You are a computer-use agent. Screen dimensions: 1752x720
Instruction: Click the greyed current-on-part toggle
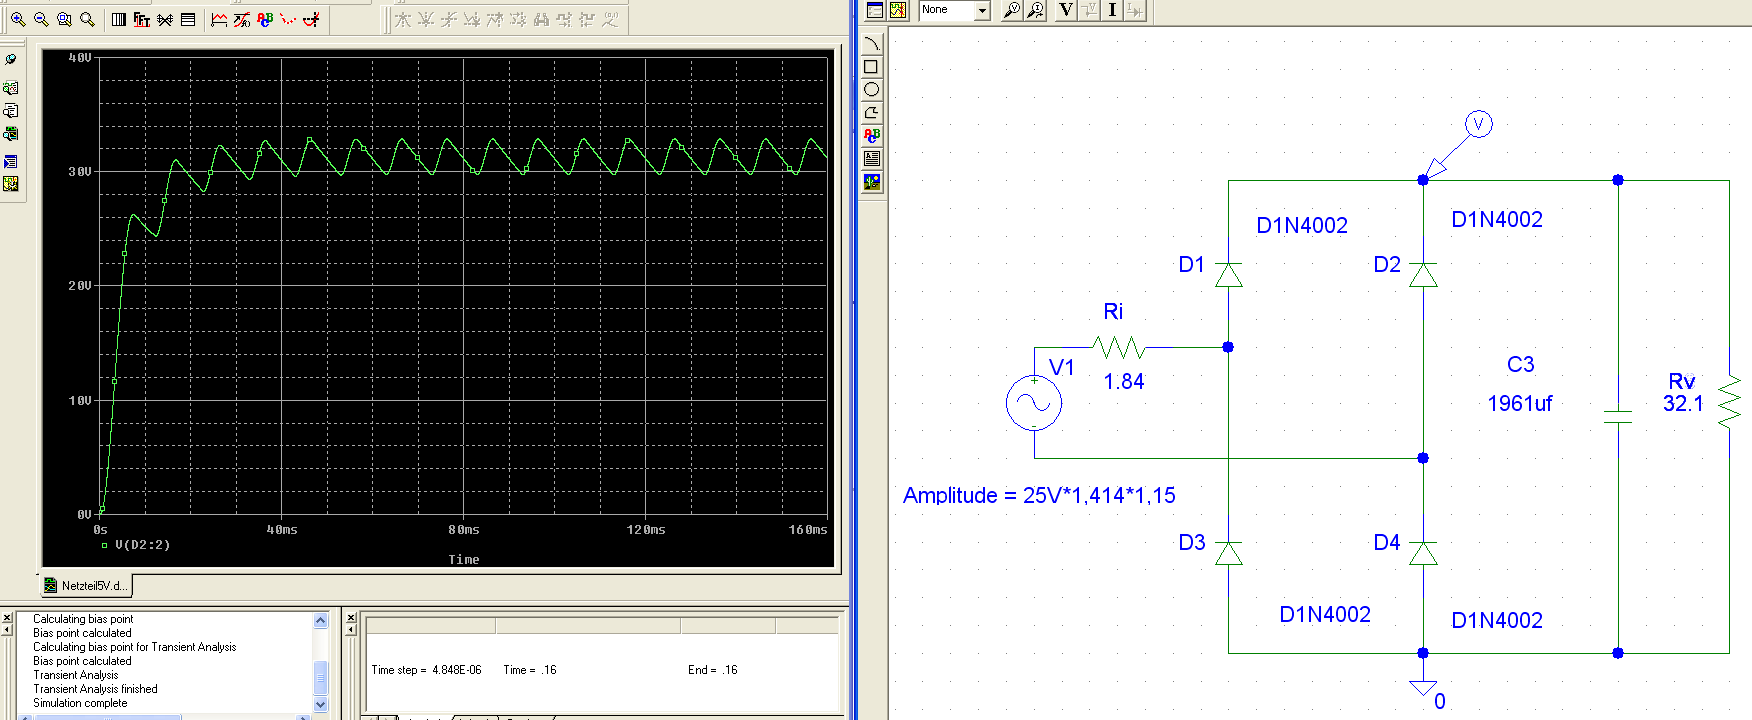pos(1135,10)
